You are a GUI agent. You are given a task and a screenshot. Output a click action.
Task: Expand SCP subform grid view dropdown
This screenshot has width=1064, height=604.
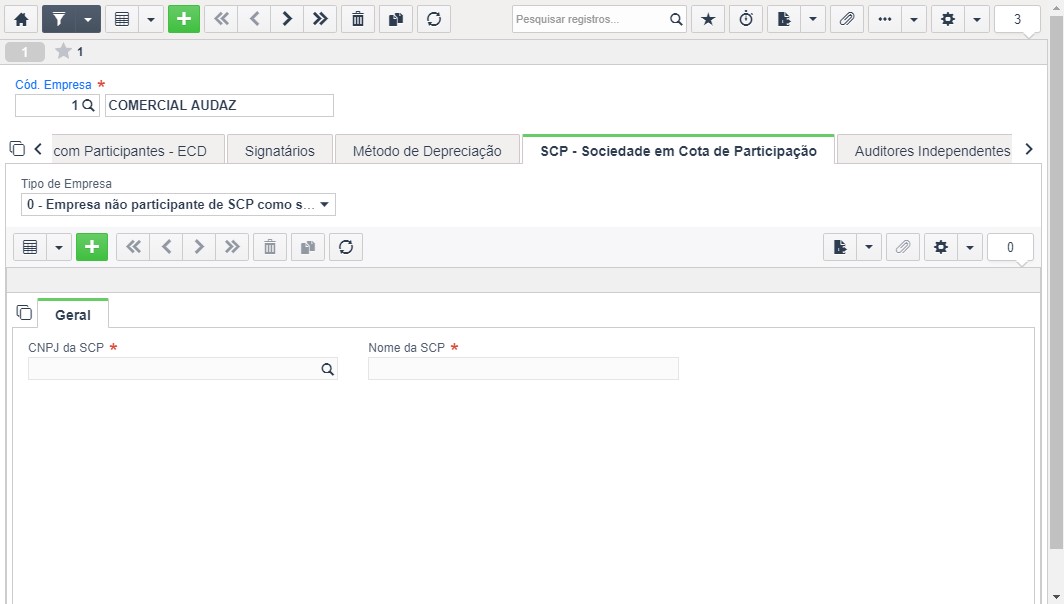(x=59, y=247)
